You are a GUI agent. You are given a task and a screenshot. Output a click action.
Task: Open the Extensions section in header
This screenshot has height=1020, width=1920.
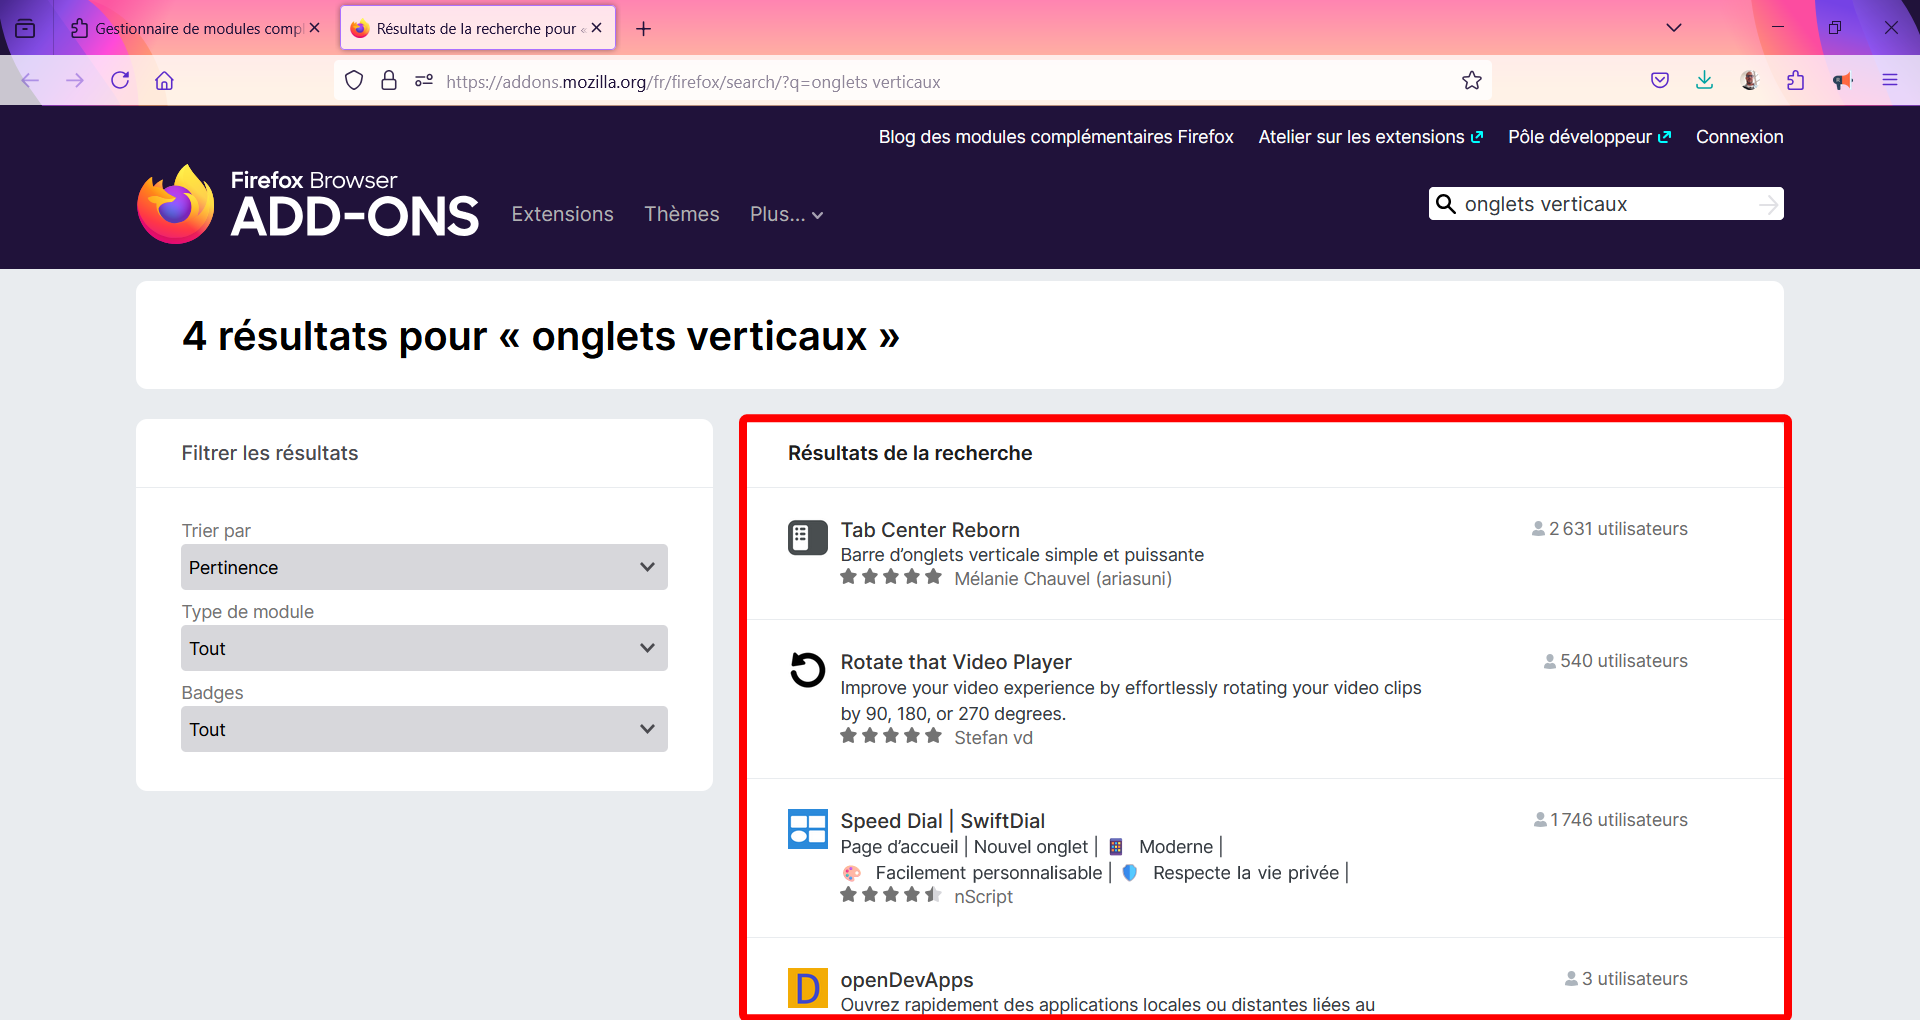(562, 214)
